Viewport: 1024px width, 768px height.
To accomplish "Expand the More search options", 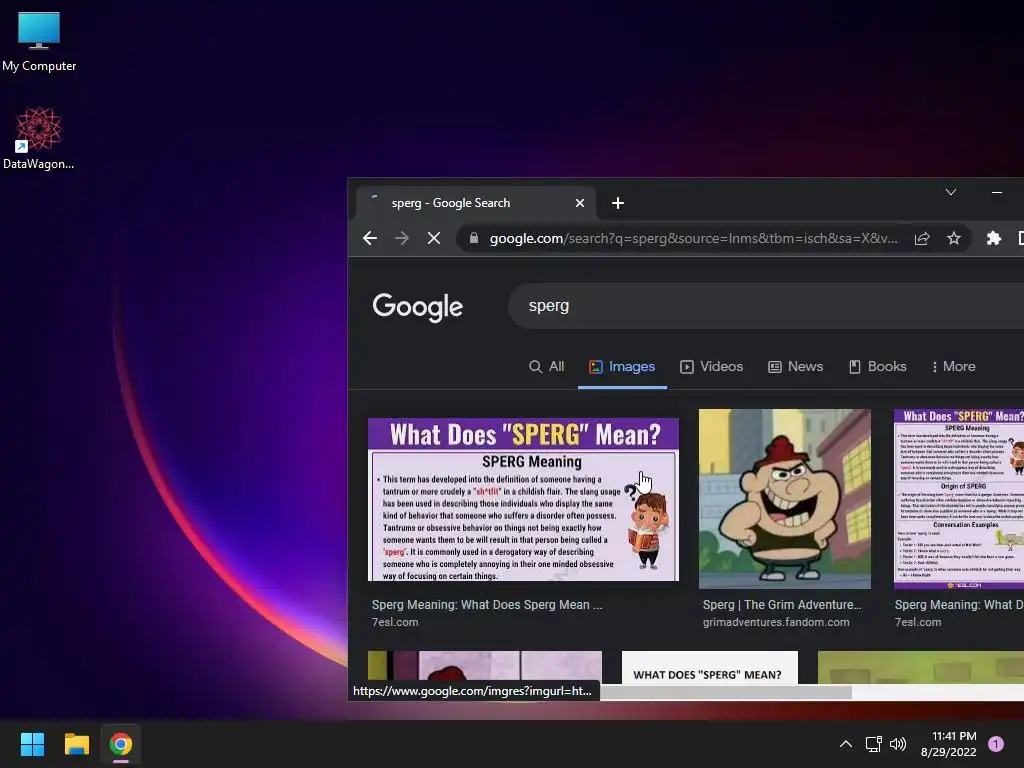I will coord(953,366).
